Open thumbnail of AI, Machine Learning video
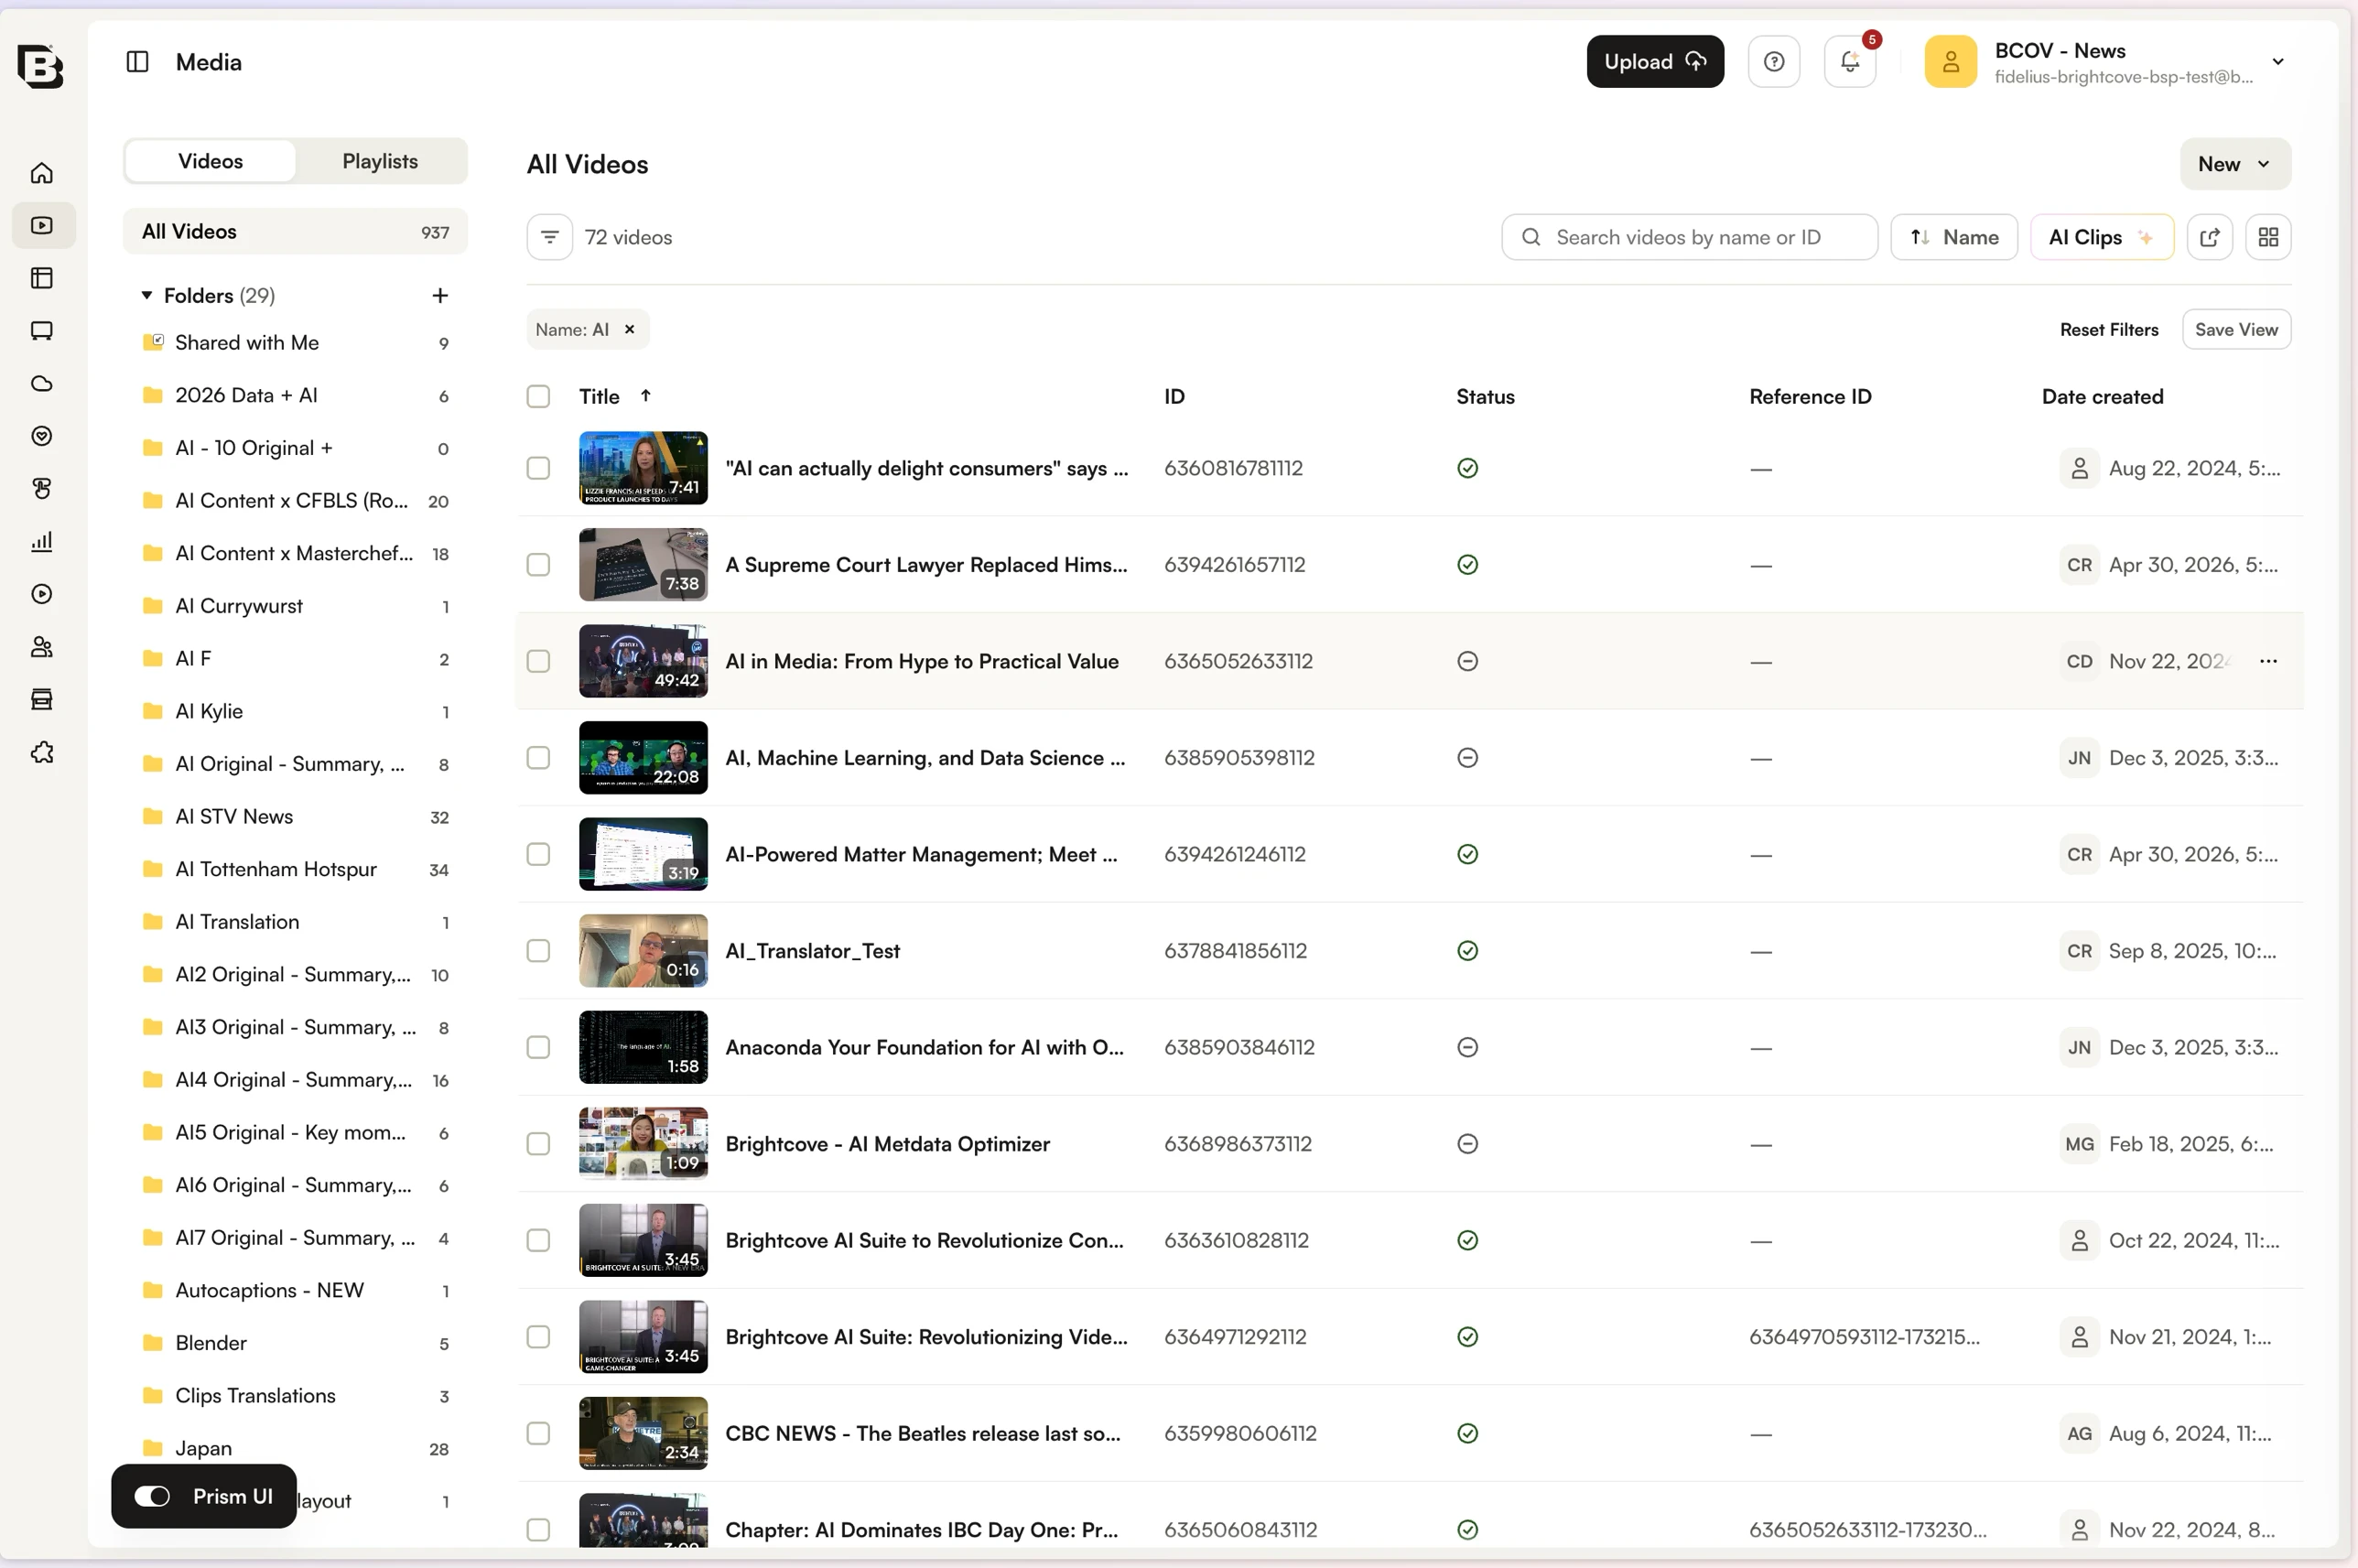This screenshot has height=1568, width=2358. point(643,758)
